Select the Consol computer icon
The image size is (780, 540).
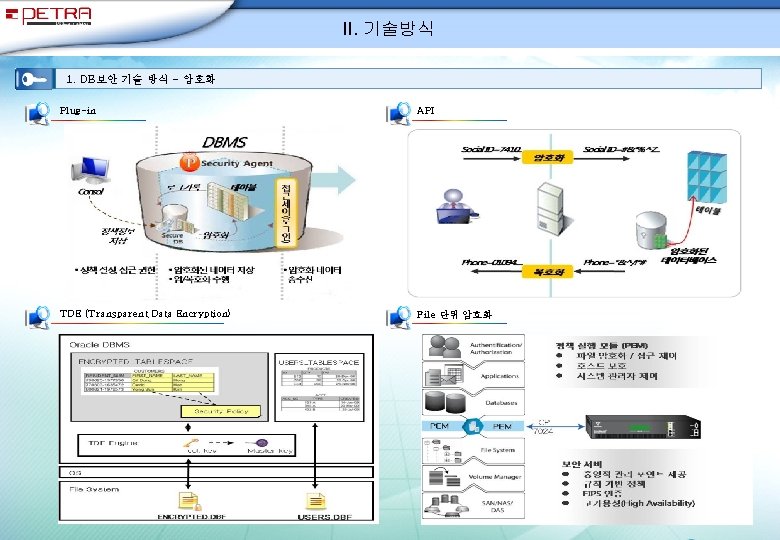[91, 171]
